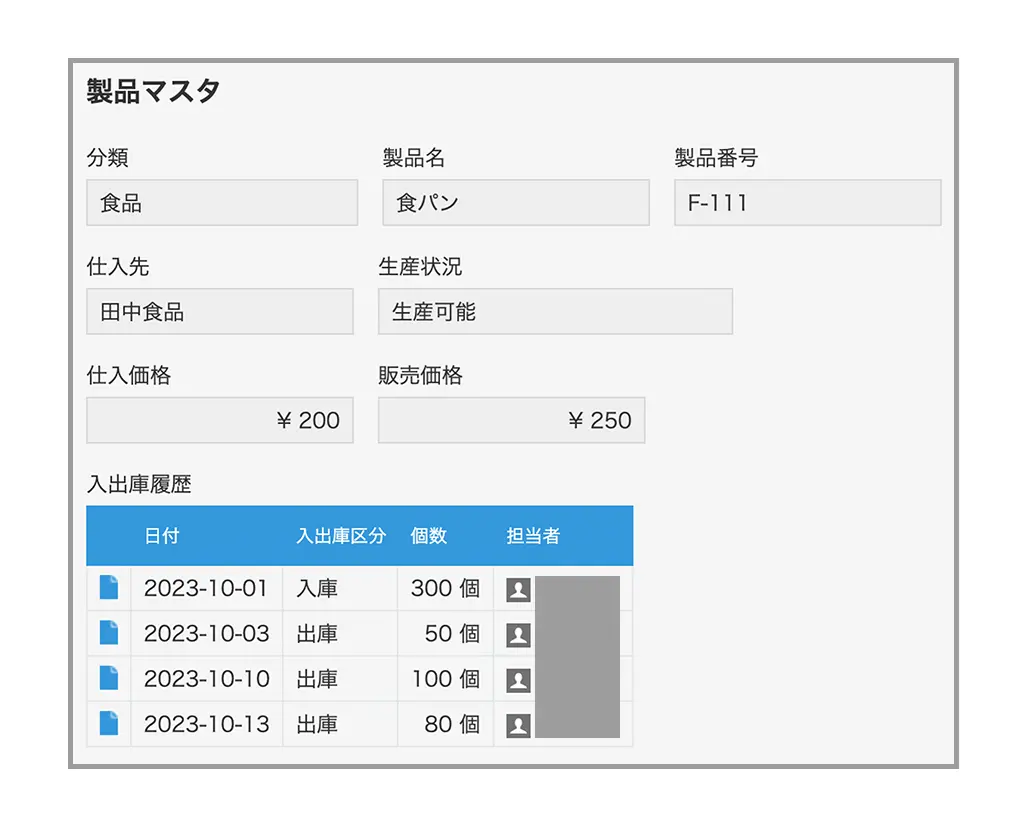
Task: Click the 入出庫区分 column header
Action: (340, 536)
